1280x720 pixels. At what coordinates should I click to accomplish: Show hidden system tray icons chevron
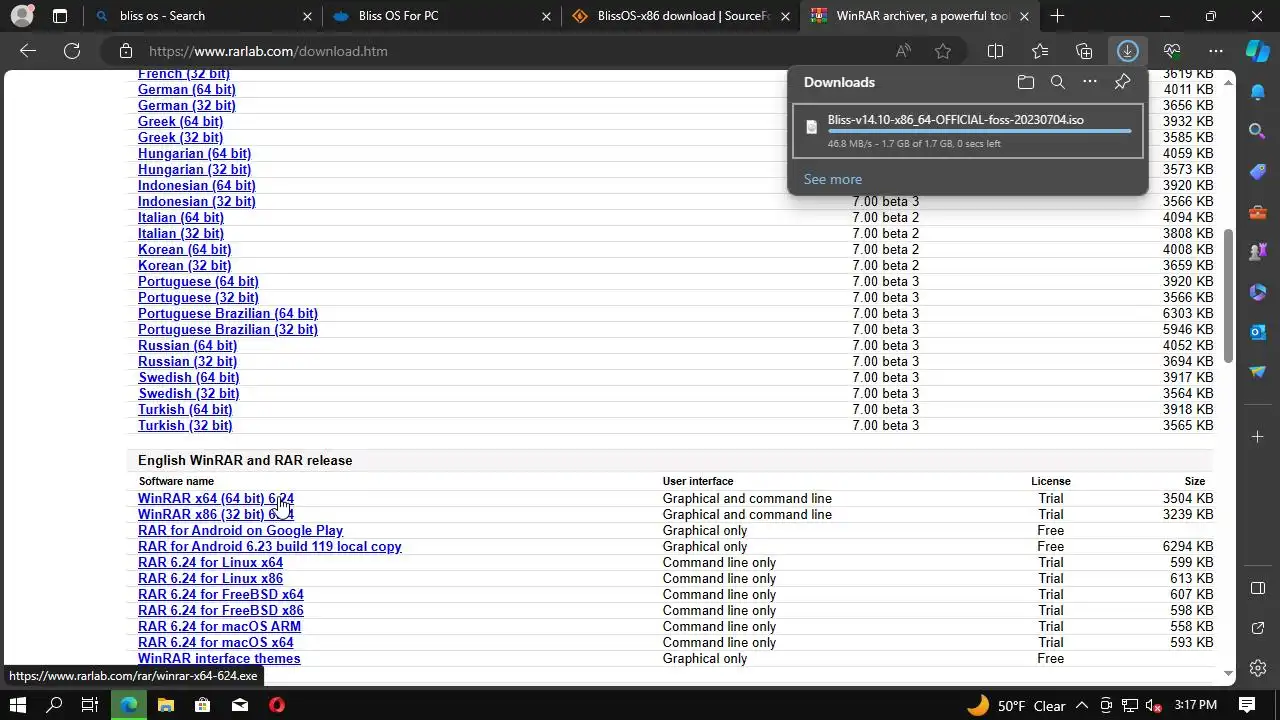tap(1082, 705)
